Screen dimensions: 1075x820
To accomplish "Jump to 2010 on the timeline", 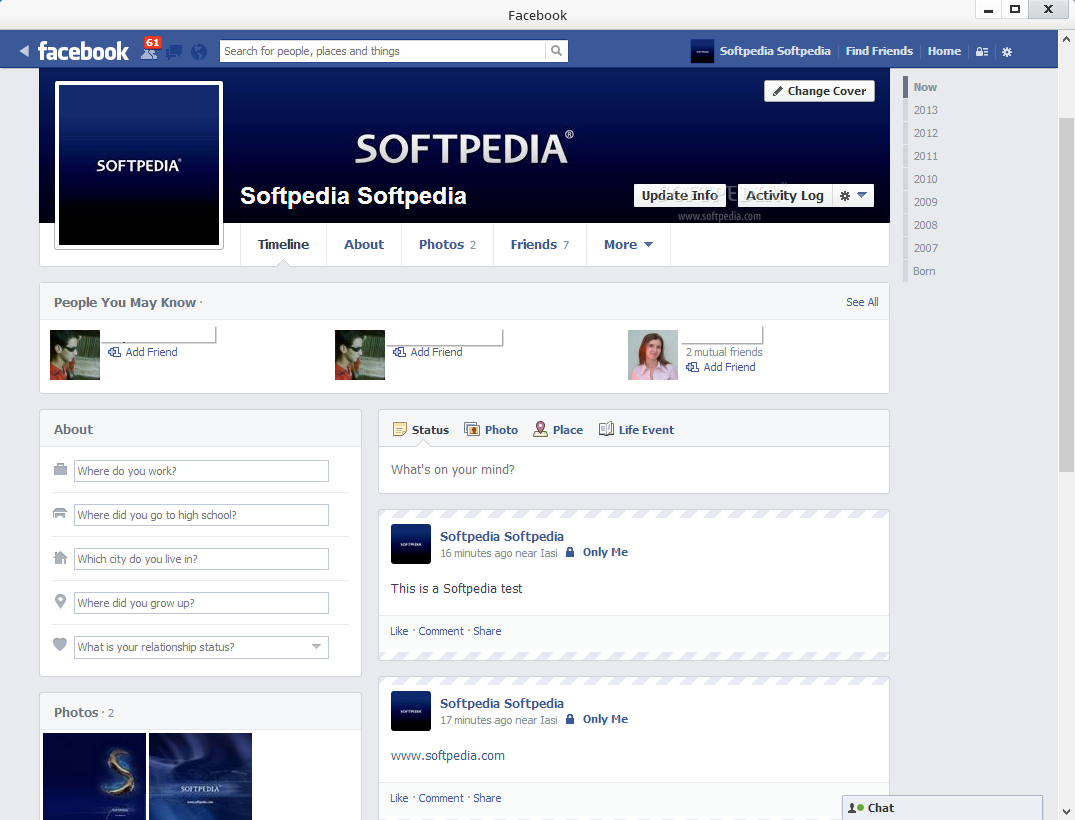I will [x=925, y=179].
